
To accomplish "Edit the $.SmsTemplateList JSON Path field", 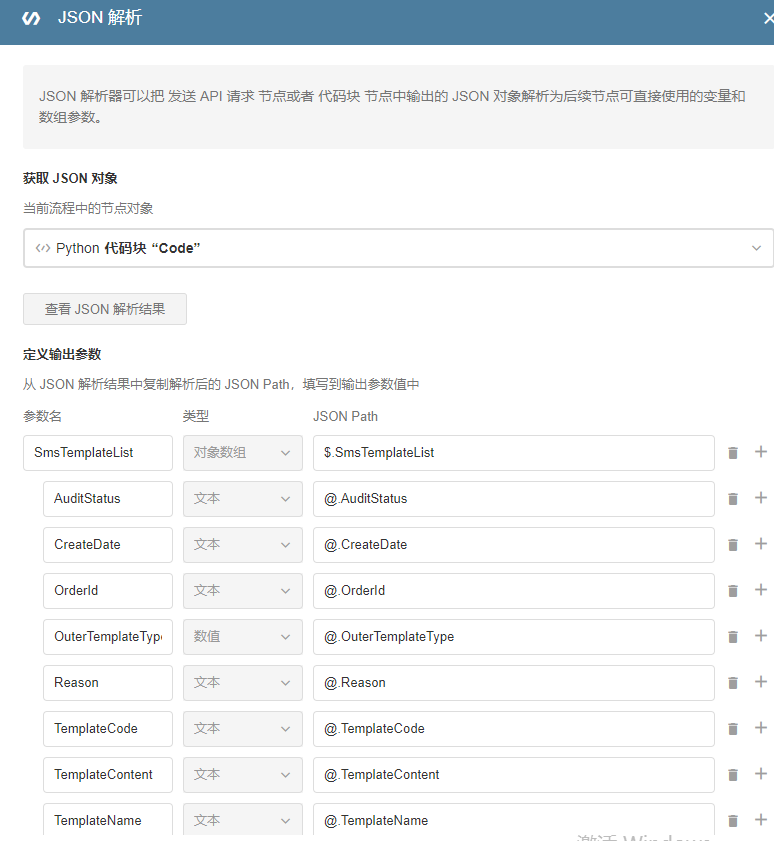I will (x=513, y=453).
